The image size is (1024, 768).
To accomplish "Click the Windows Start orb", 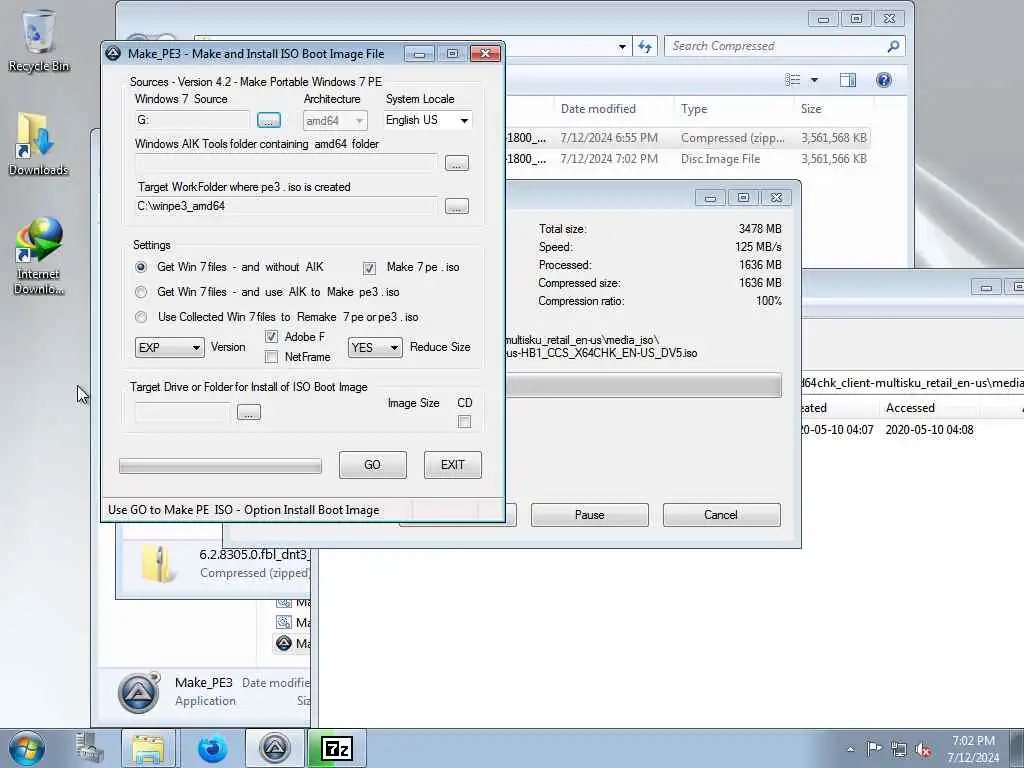I will coord(27,748).
